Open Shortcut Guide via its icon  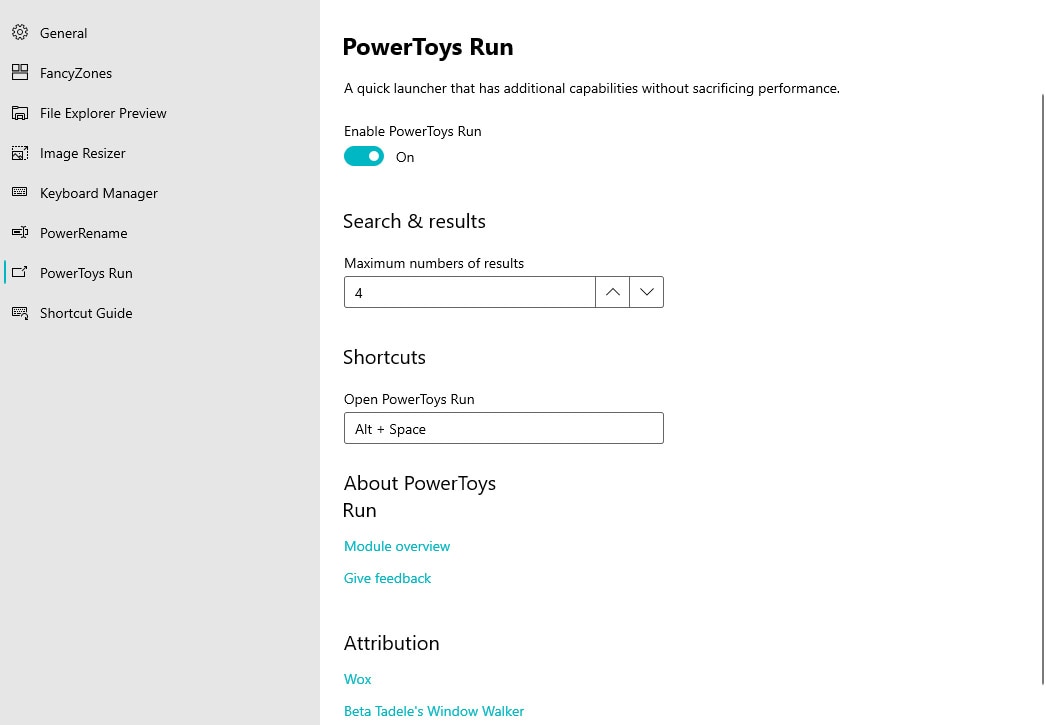click(19, 312)
